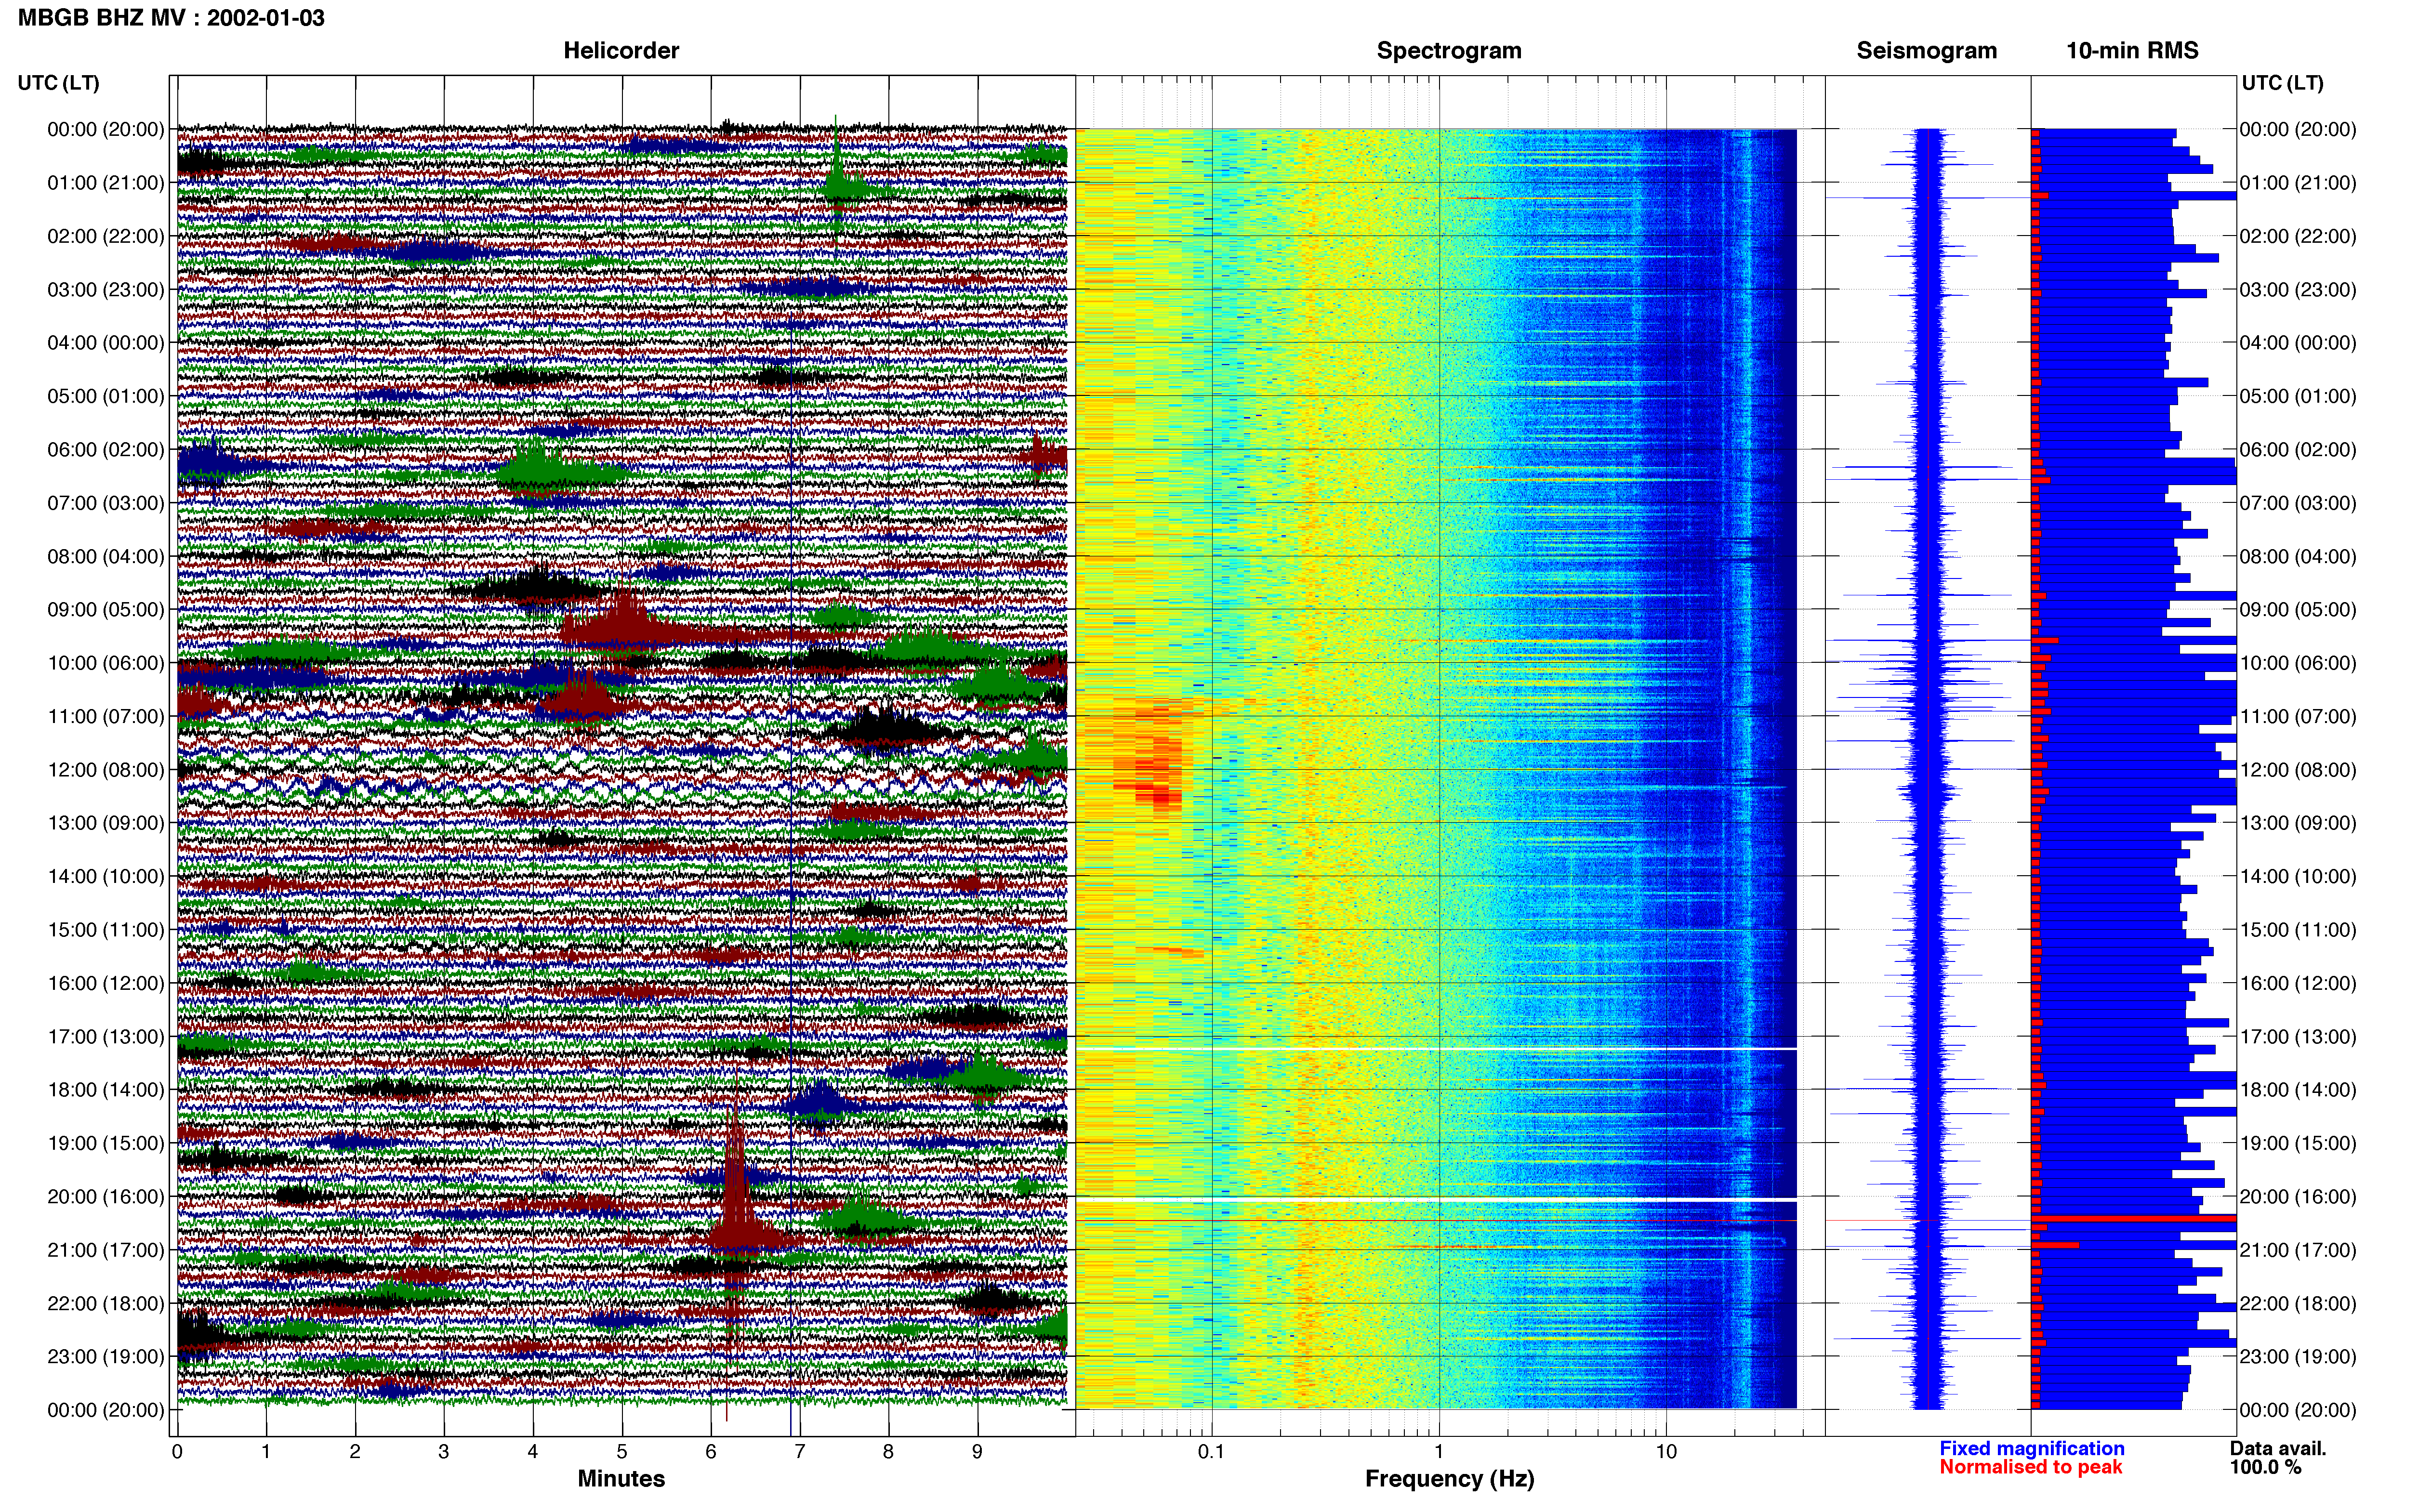Click 19:00 (15:00) on the RMS time axis
Image resolution: width=2418 pixels, height=1512 pixels.
point(2298,1143)
